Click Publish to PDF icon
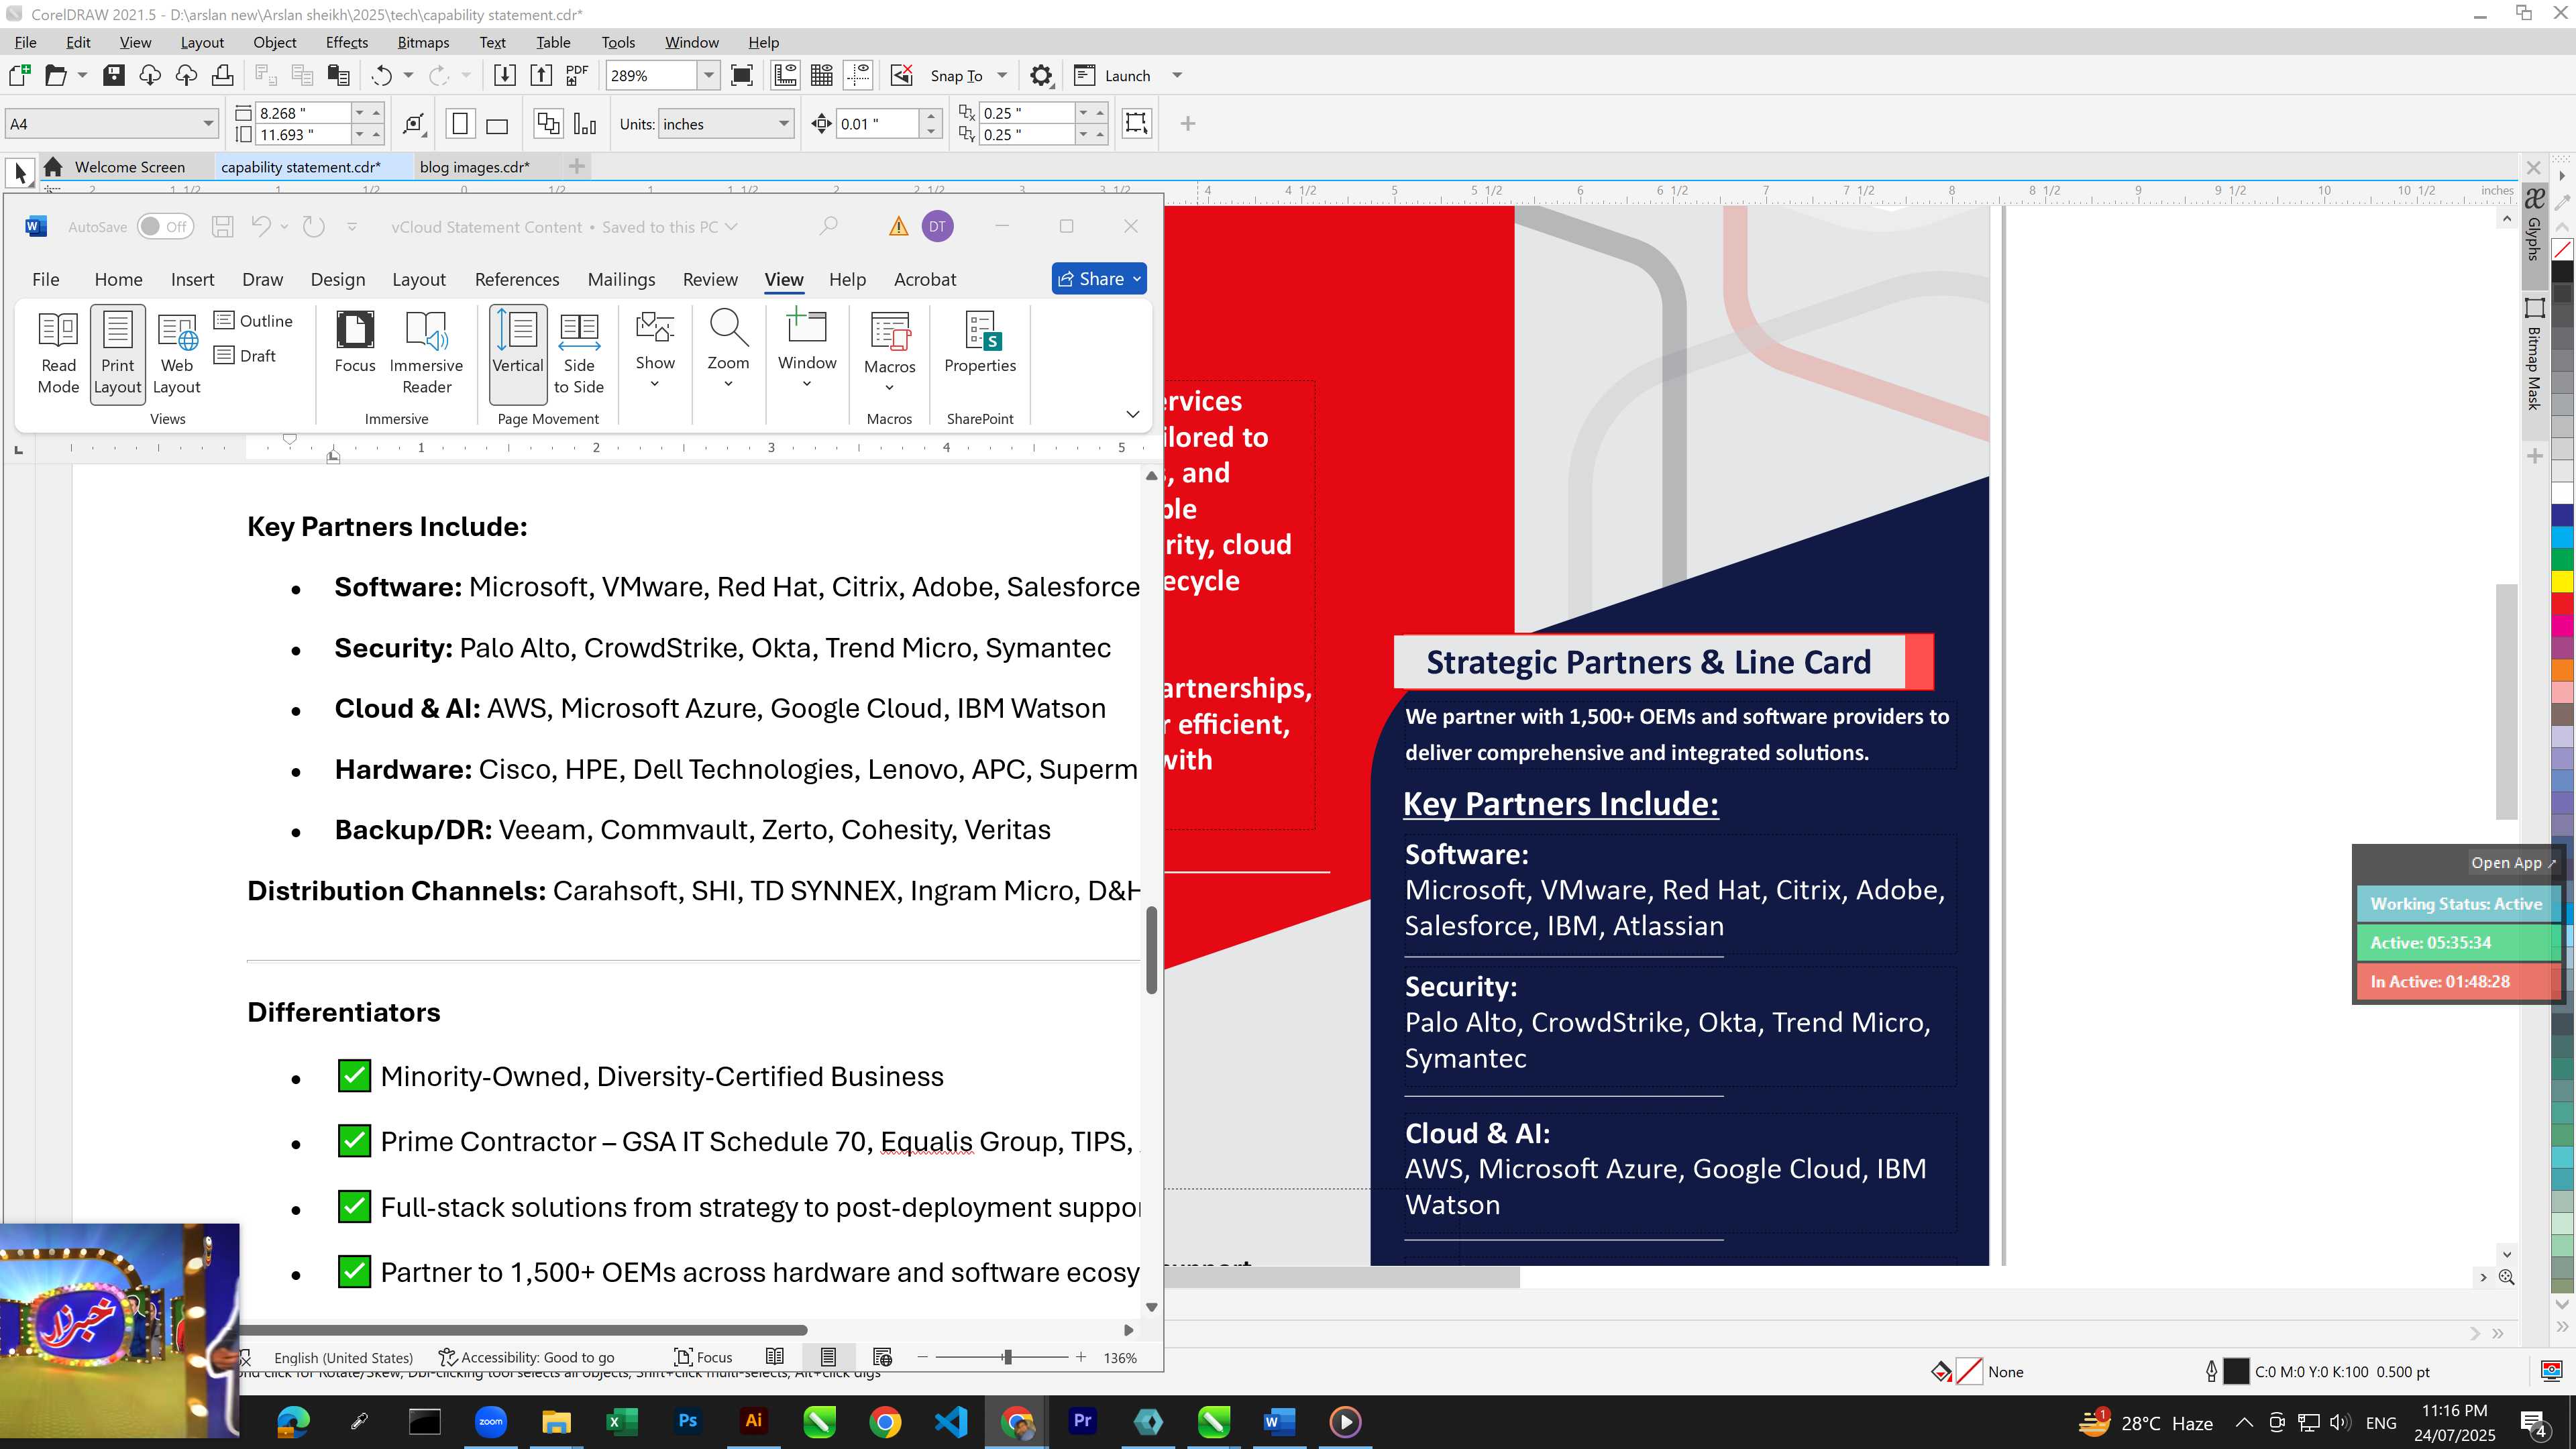This screenshot has width=2576, height=1449. [577, 75]
